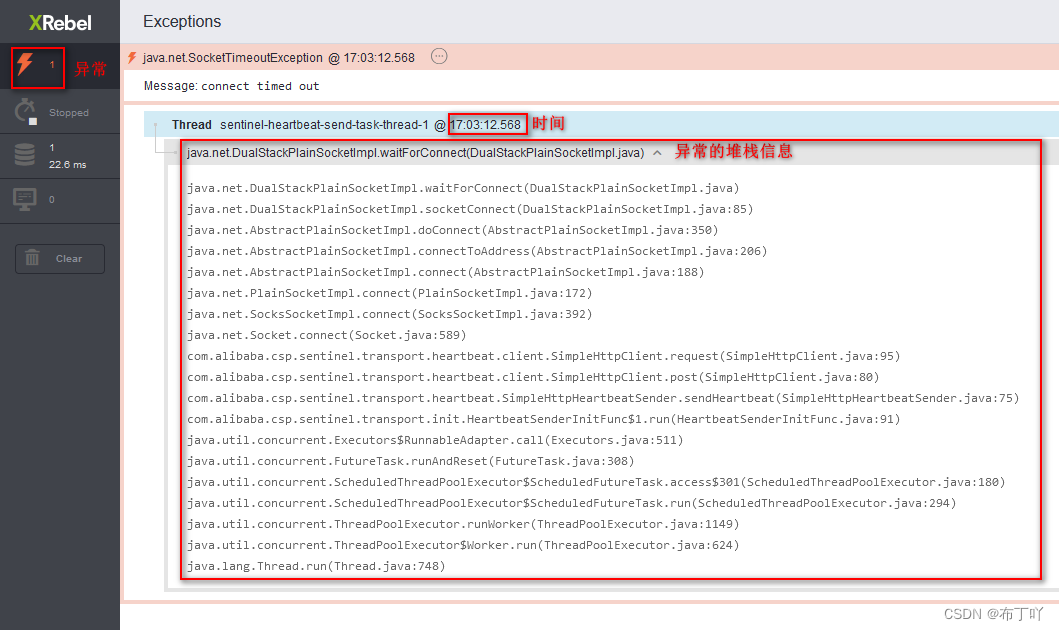Viewport: 1059px width, 630px height.
Task: Click the Clear button
Action: (60, 259)
